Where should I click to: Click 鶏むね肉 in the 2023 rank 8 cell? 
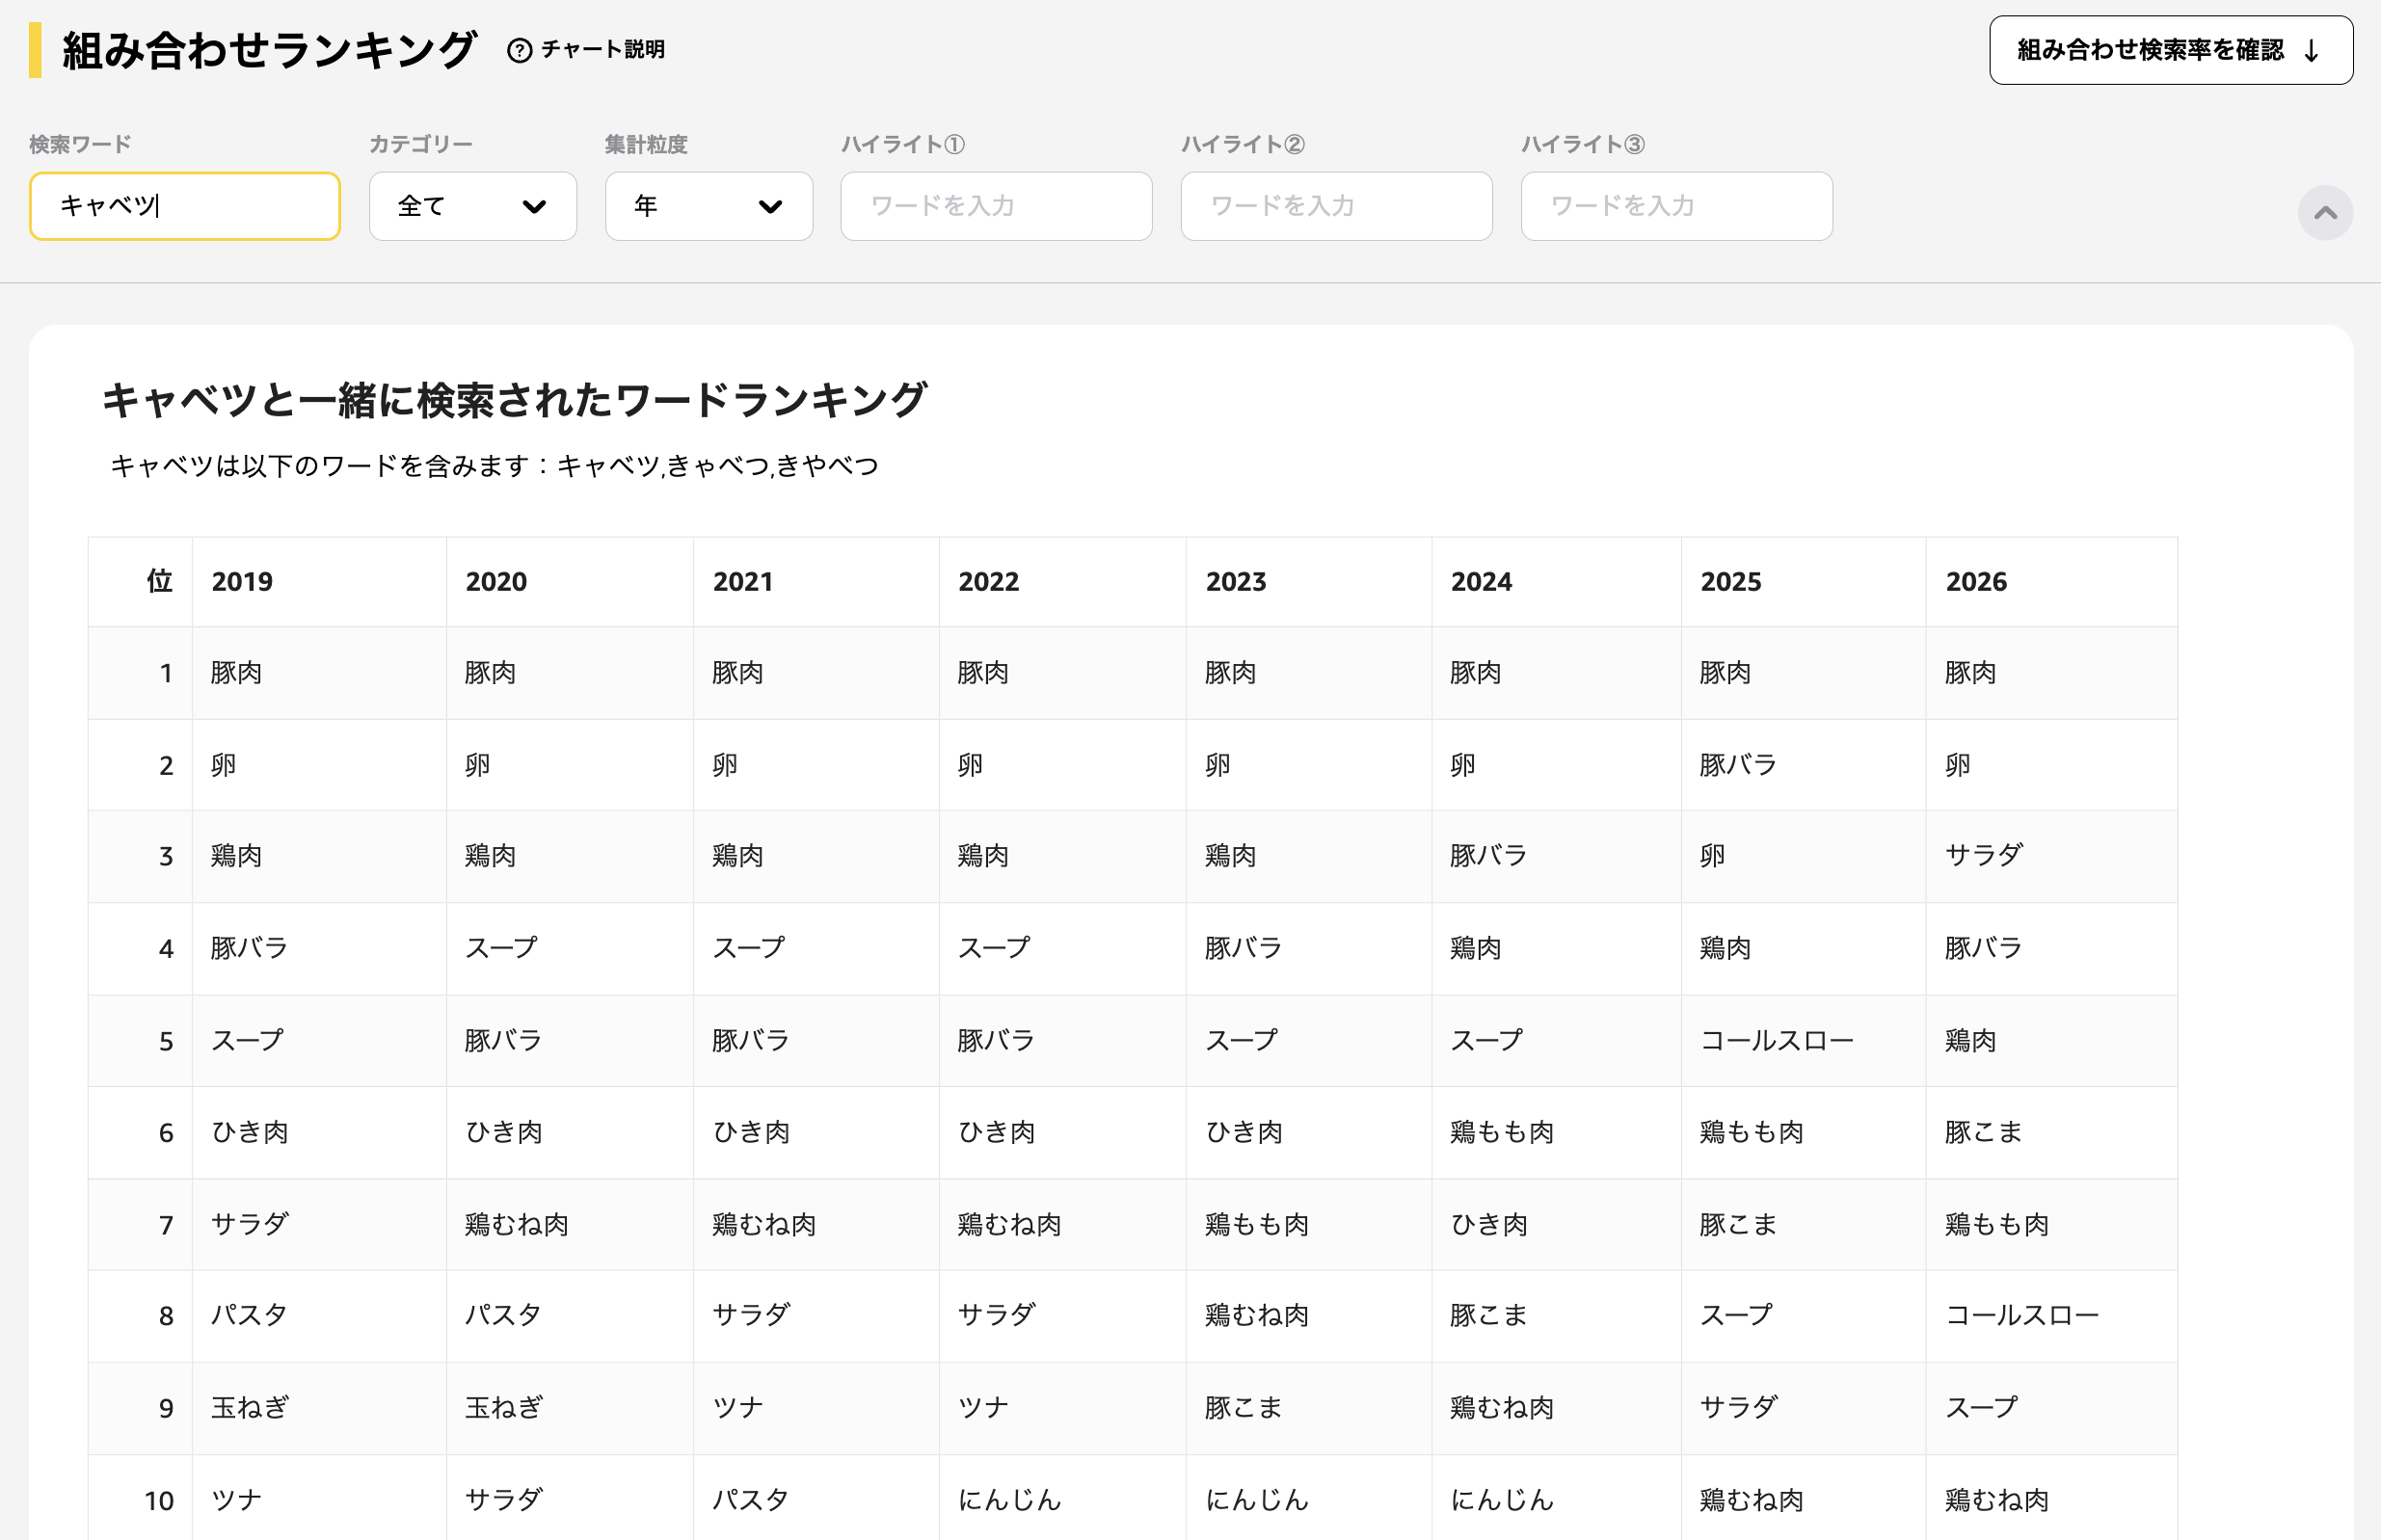point(1257,1315)
